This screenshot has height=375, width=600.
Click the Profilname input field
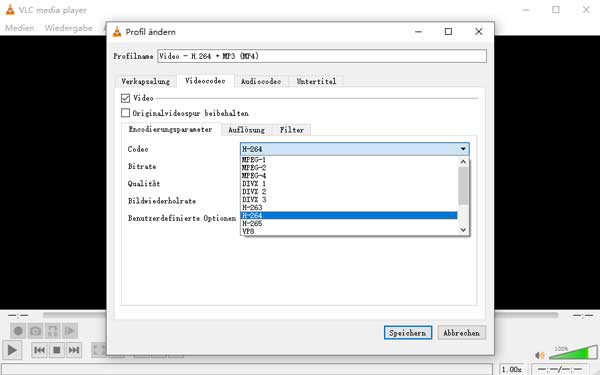click(322, 56)
